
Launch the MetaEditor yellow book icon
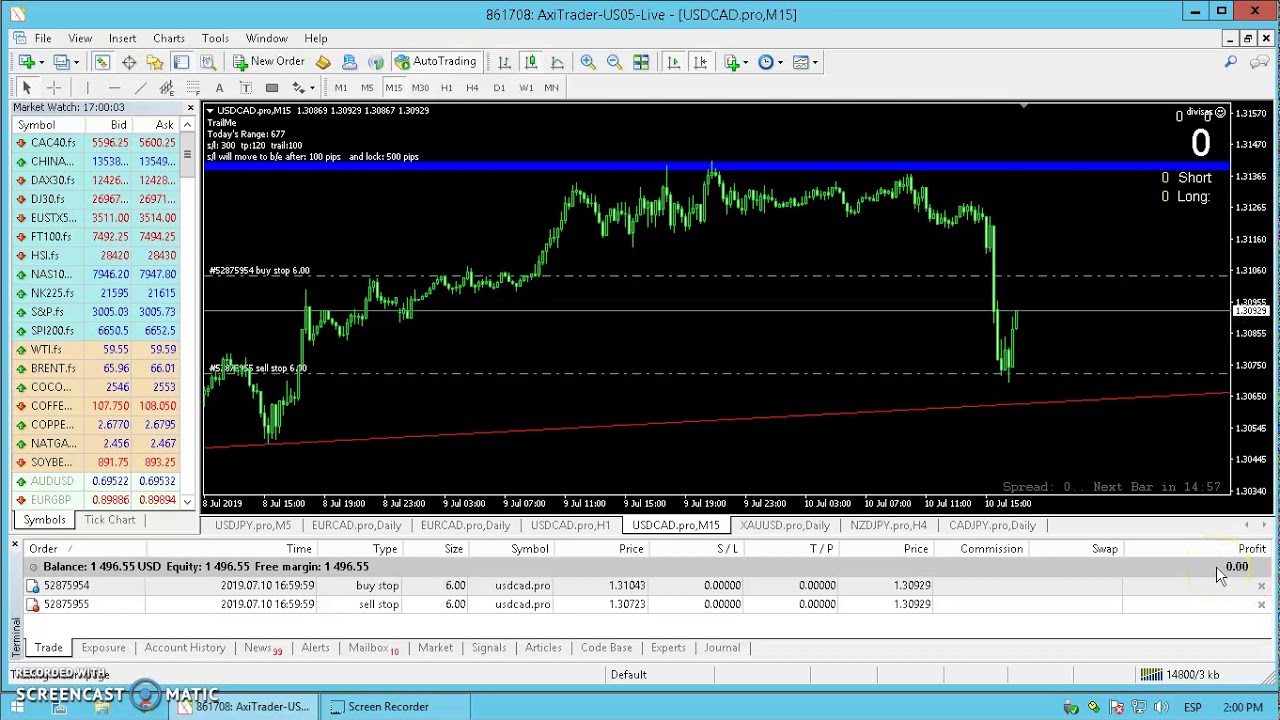pos(323,62)
